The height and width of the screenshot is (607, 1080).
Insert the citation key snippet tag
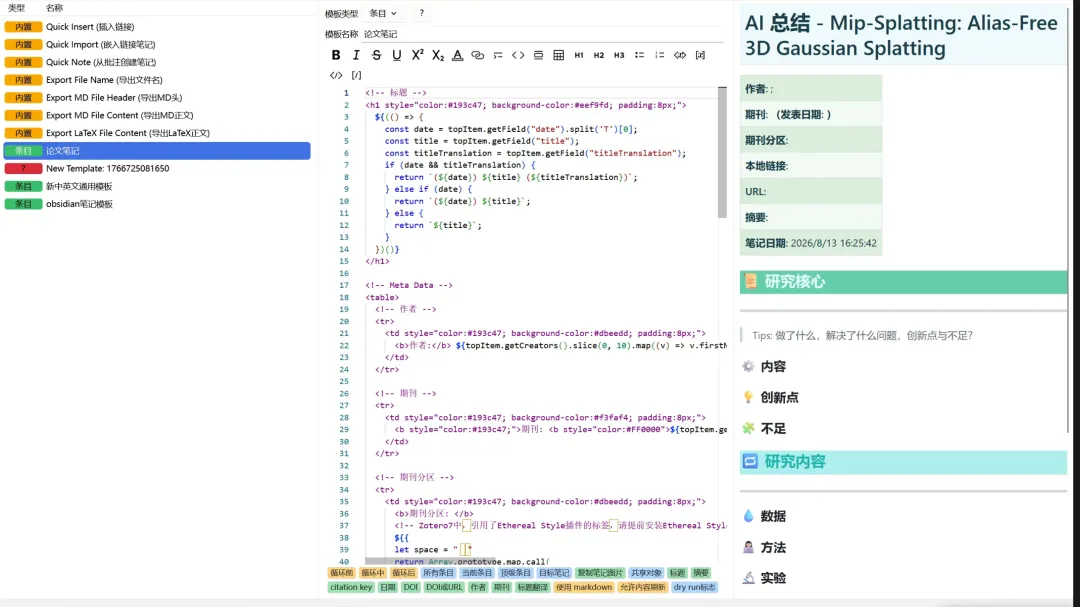[351, 587]
